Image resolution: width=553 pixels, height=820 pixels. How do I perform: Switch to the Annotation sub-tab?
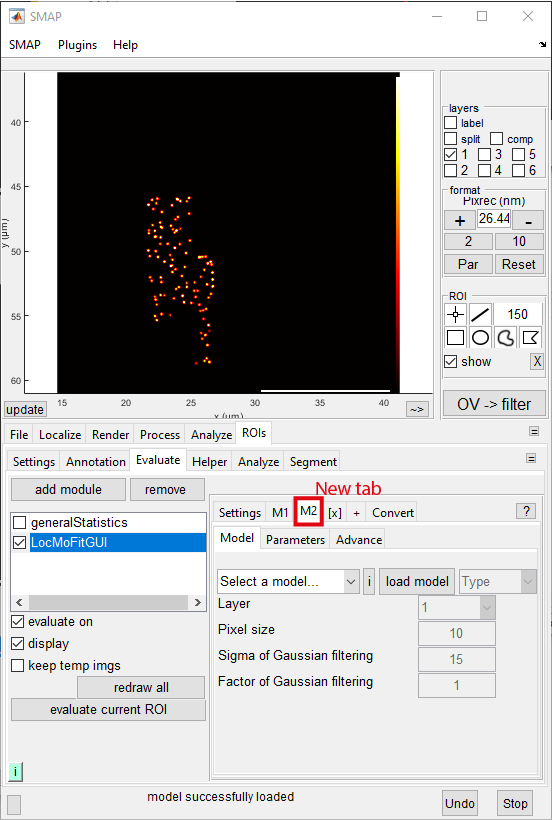coord(96,462)
